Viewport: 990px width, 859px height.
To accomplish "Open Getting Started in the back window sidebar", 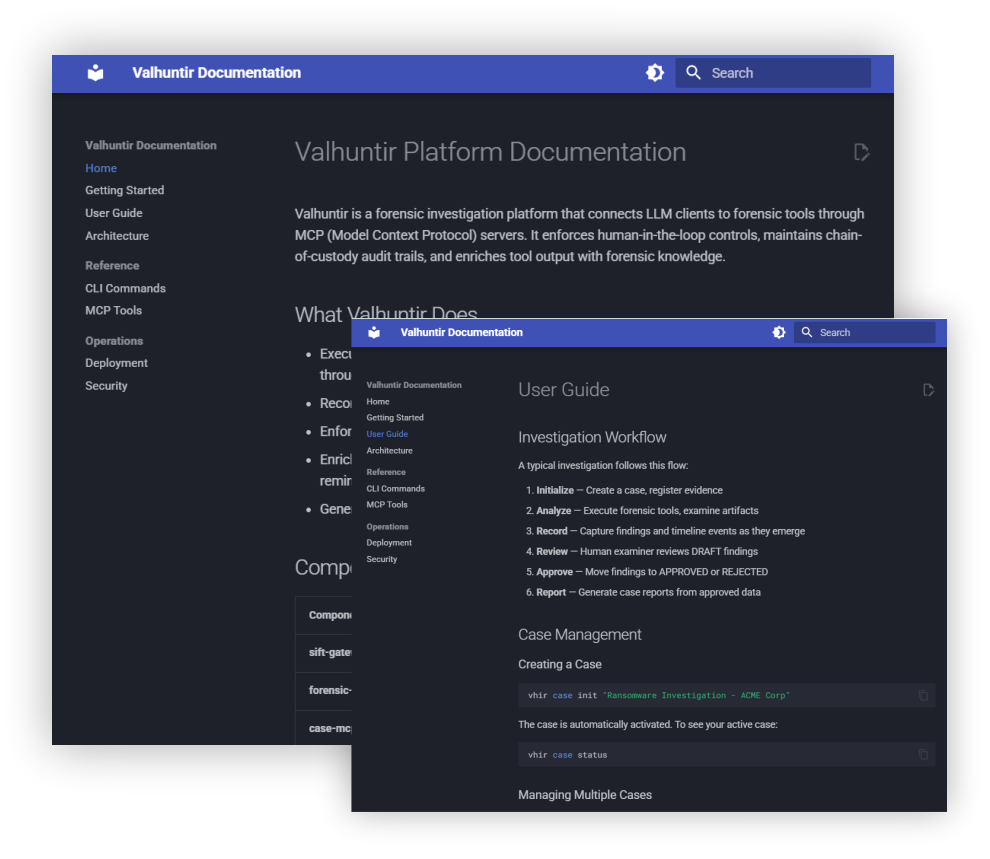I will point(124,190).
